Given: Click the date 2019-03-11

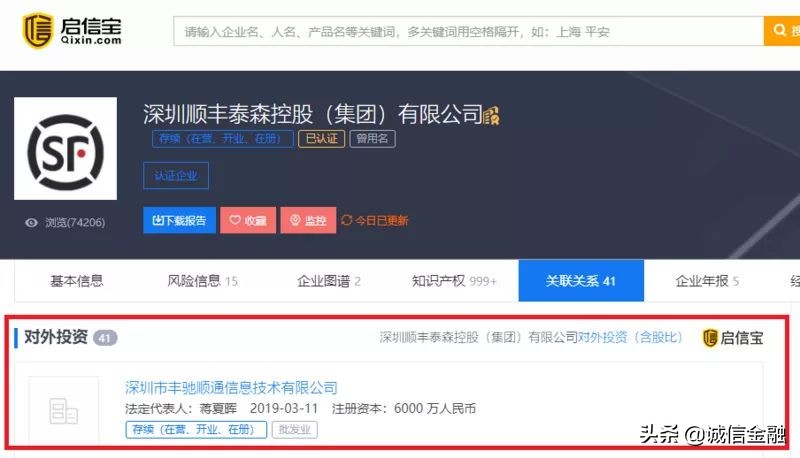Looking at the screenshot, I should 284,409.
